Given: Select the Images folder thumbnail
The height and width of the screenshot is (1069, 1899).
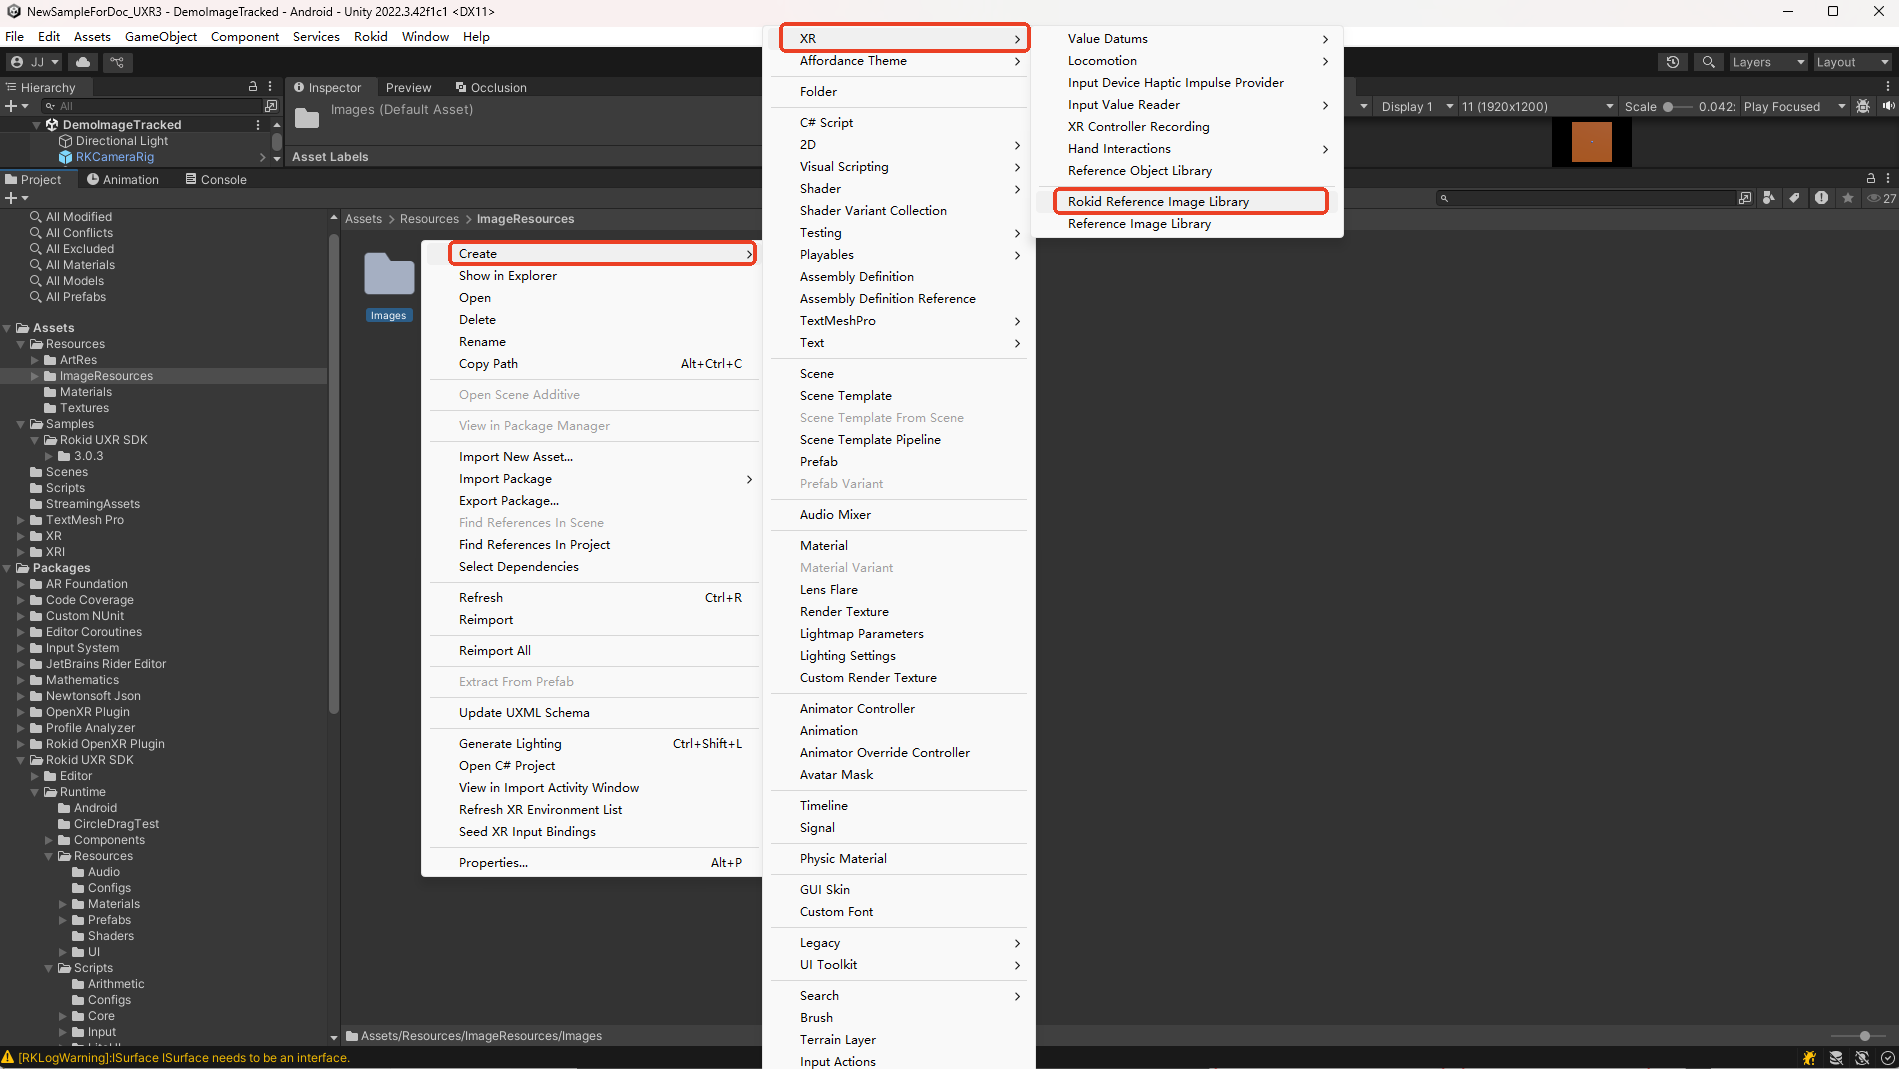Looking at the screenshot, I should pos(389,275).
